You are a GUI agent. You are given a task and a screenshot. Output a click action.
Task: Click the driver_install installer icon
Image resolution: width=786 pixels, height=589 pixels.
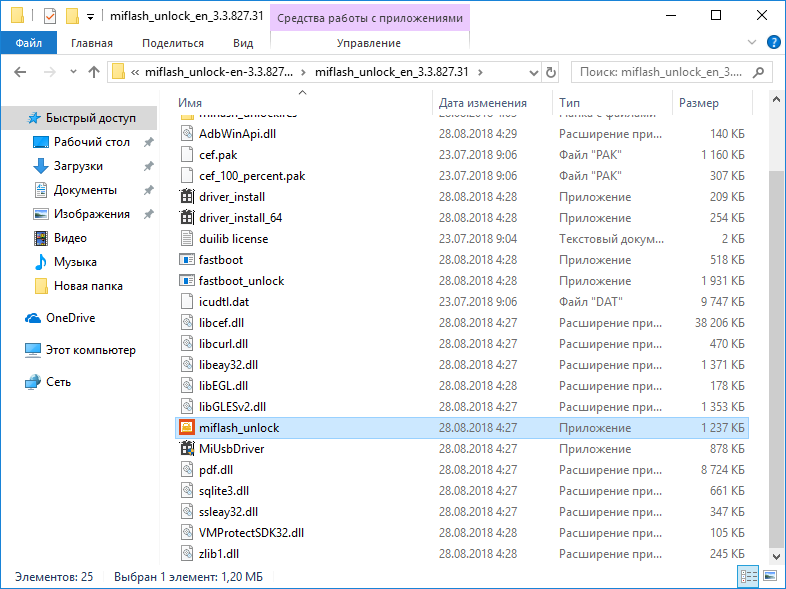click(x=186, y=197)
